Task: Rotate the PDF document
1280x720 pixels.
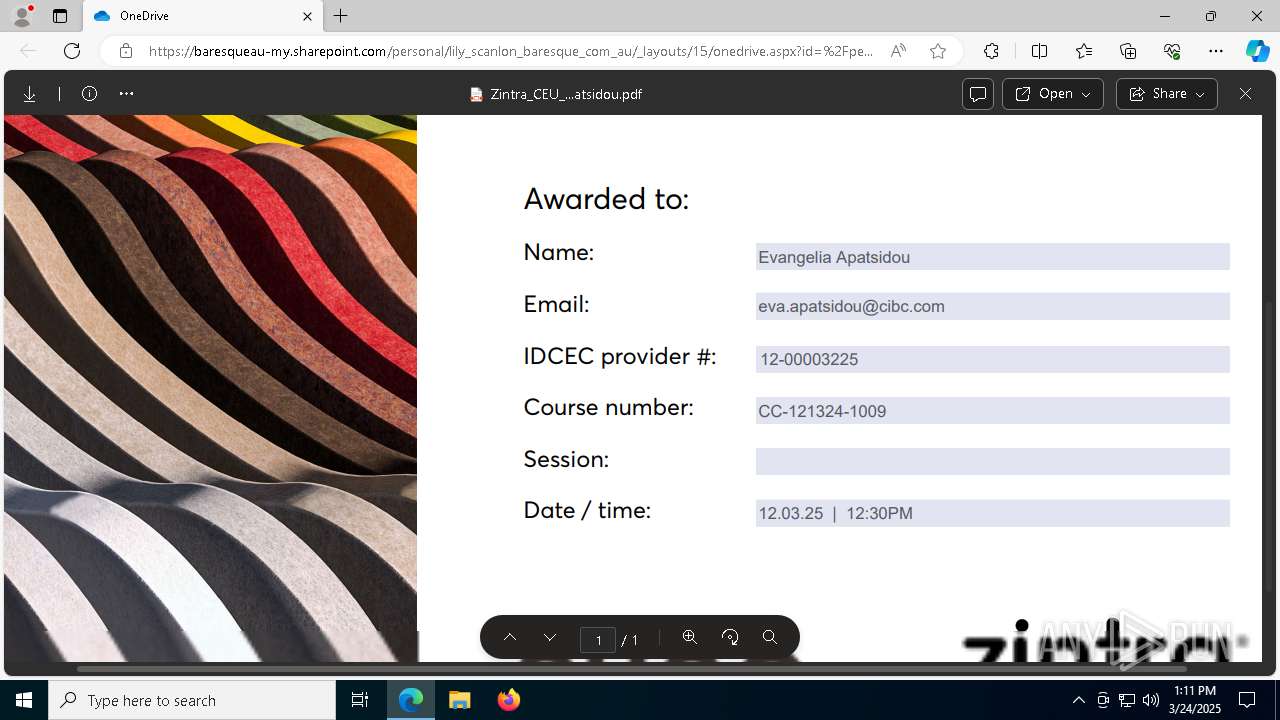Action: (x=730, y=638)
